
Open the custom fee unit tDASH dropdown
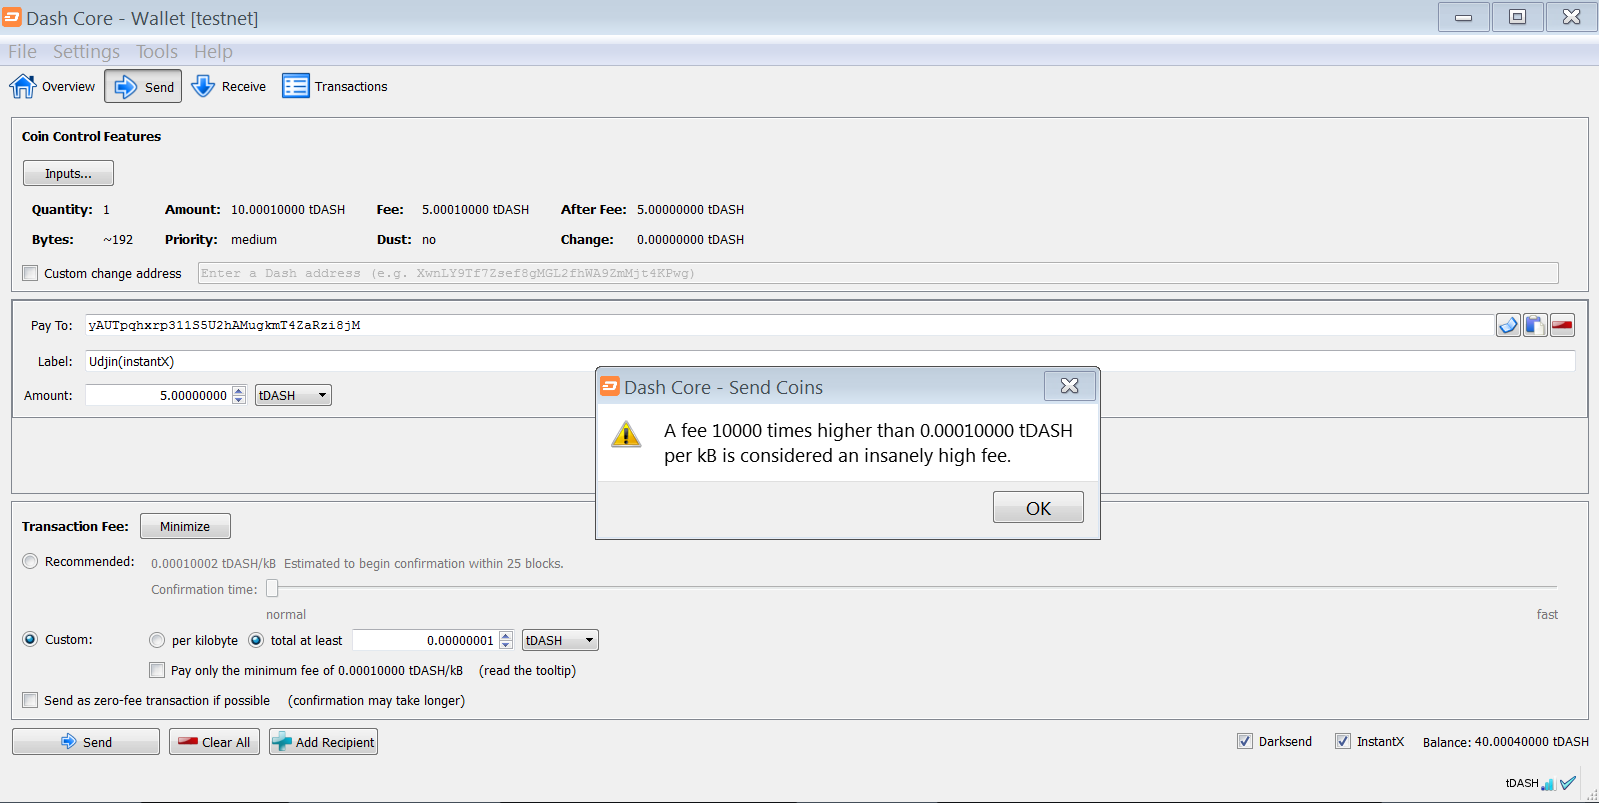click(x=560, y=640)
